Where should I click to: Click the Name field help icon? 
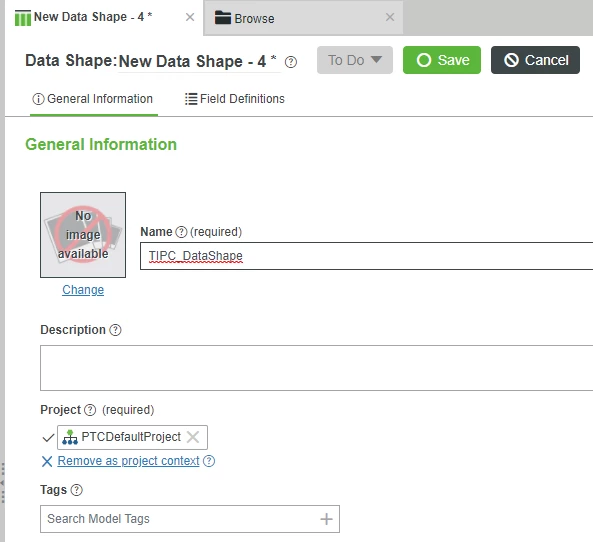(x=181, y=232)
